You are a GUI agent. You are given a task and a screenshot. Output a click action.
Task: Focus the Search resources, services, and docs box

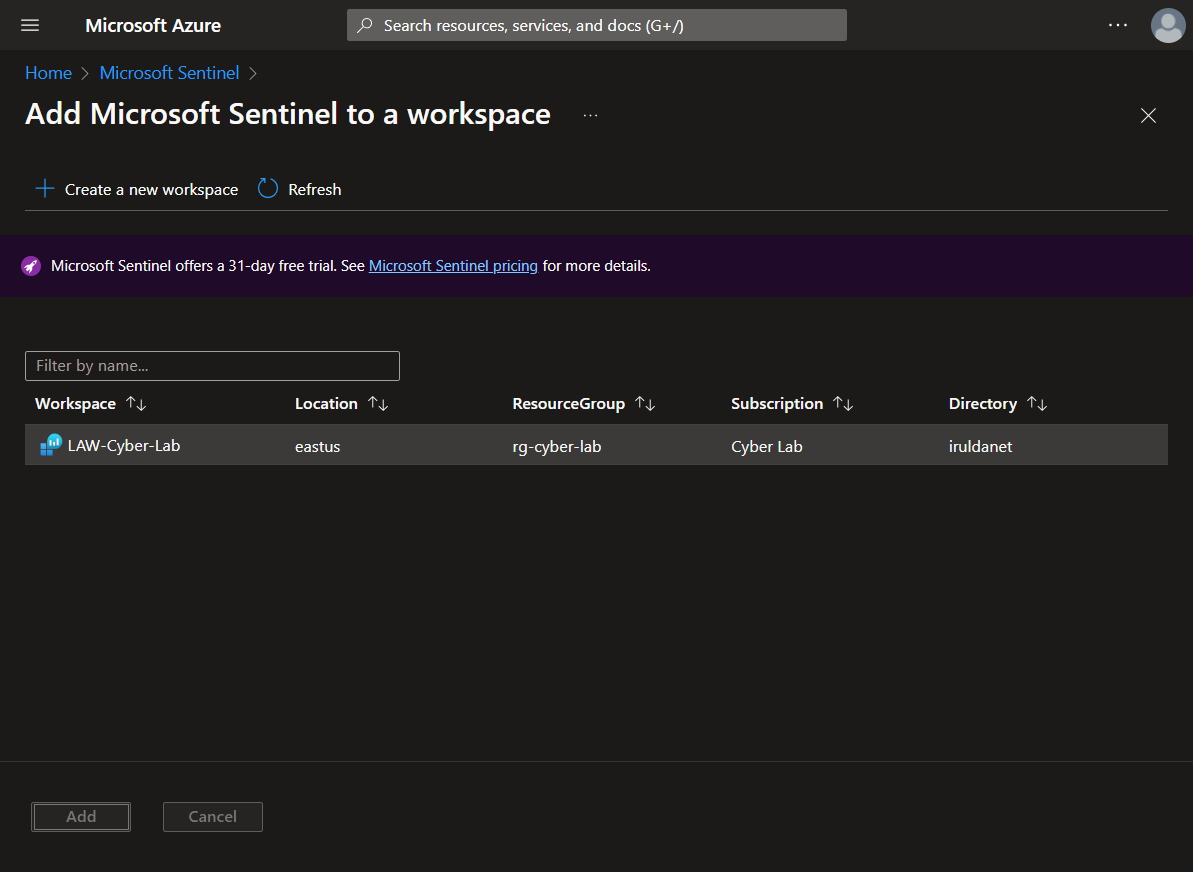click(x=596, y=25)
